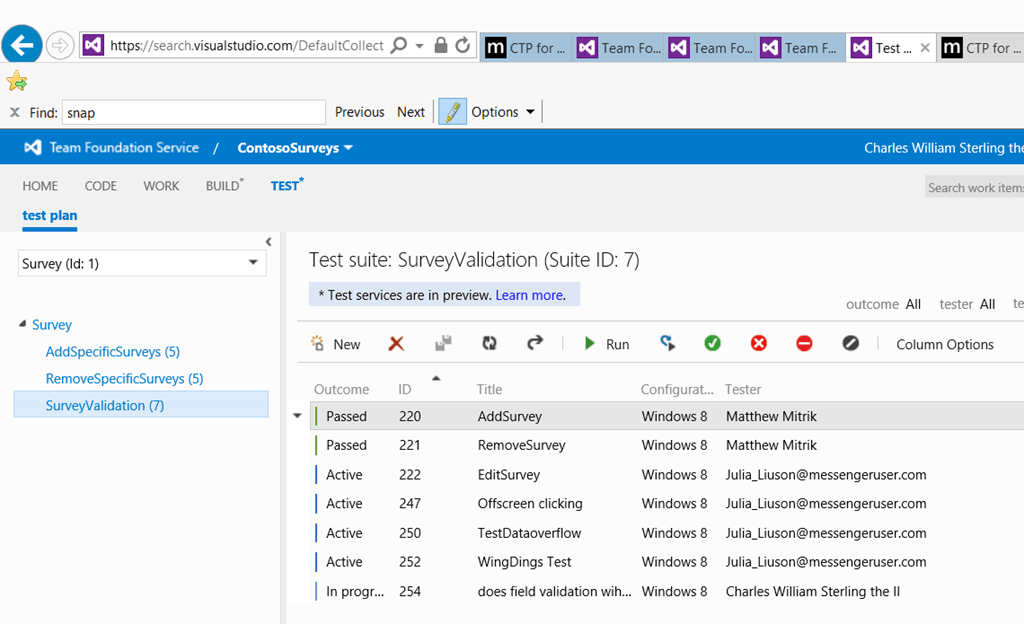Select the Offscreen clicking test row
The height and width of the screenshot is (624, 1024).
point(666,503)
